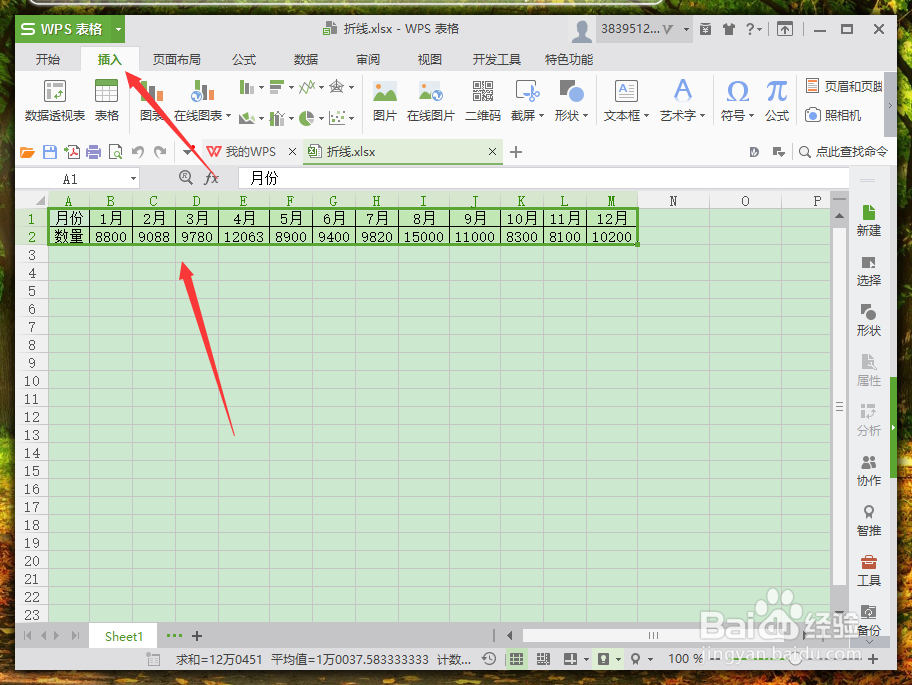
Task: Expand the WPS 表格 application menu arrow
Action: (x=118, y=29)
